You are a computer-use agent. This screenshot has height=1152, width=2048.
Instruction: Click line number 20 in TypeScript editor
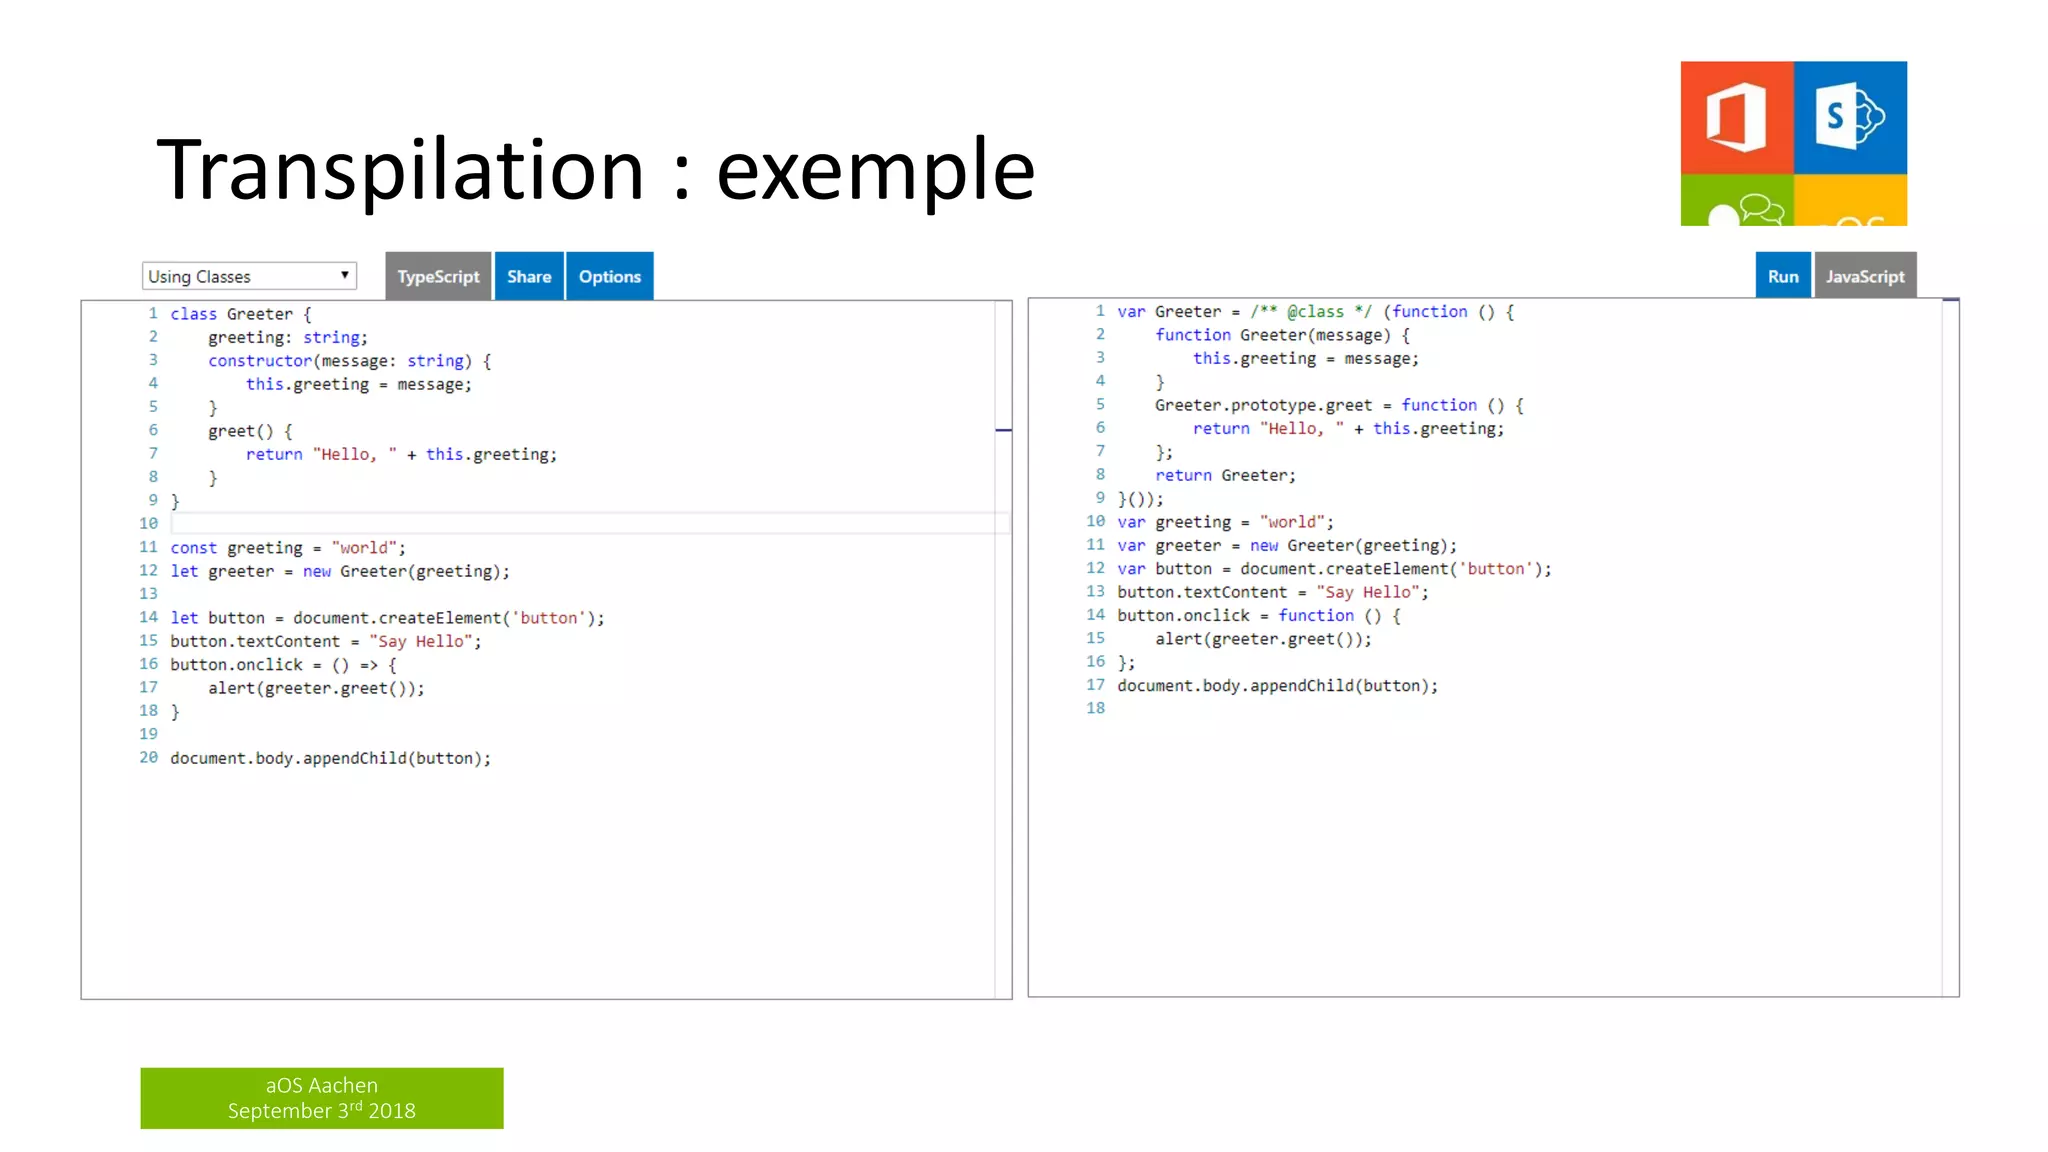pos(149,758)
